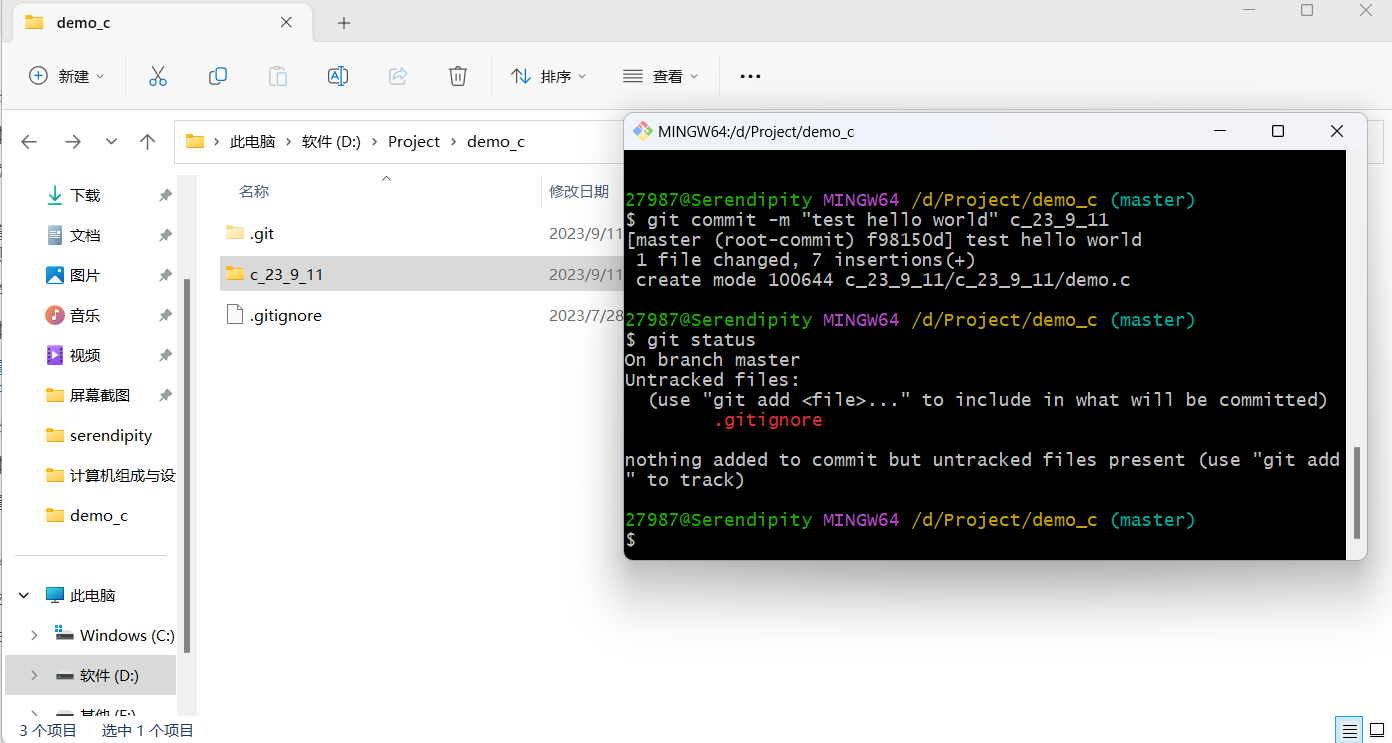The height and width of the screenshot is (743, 1392).
Task: Click the sidebar's vertical scrollbar in Explorer
Action: (x=186, y=465)
